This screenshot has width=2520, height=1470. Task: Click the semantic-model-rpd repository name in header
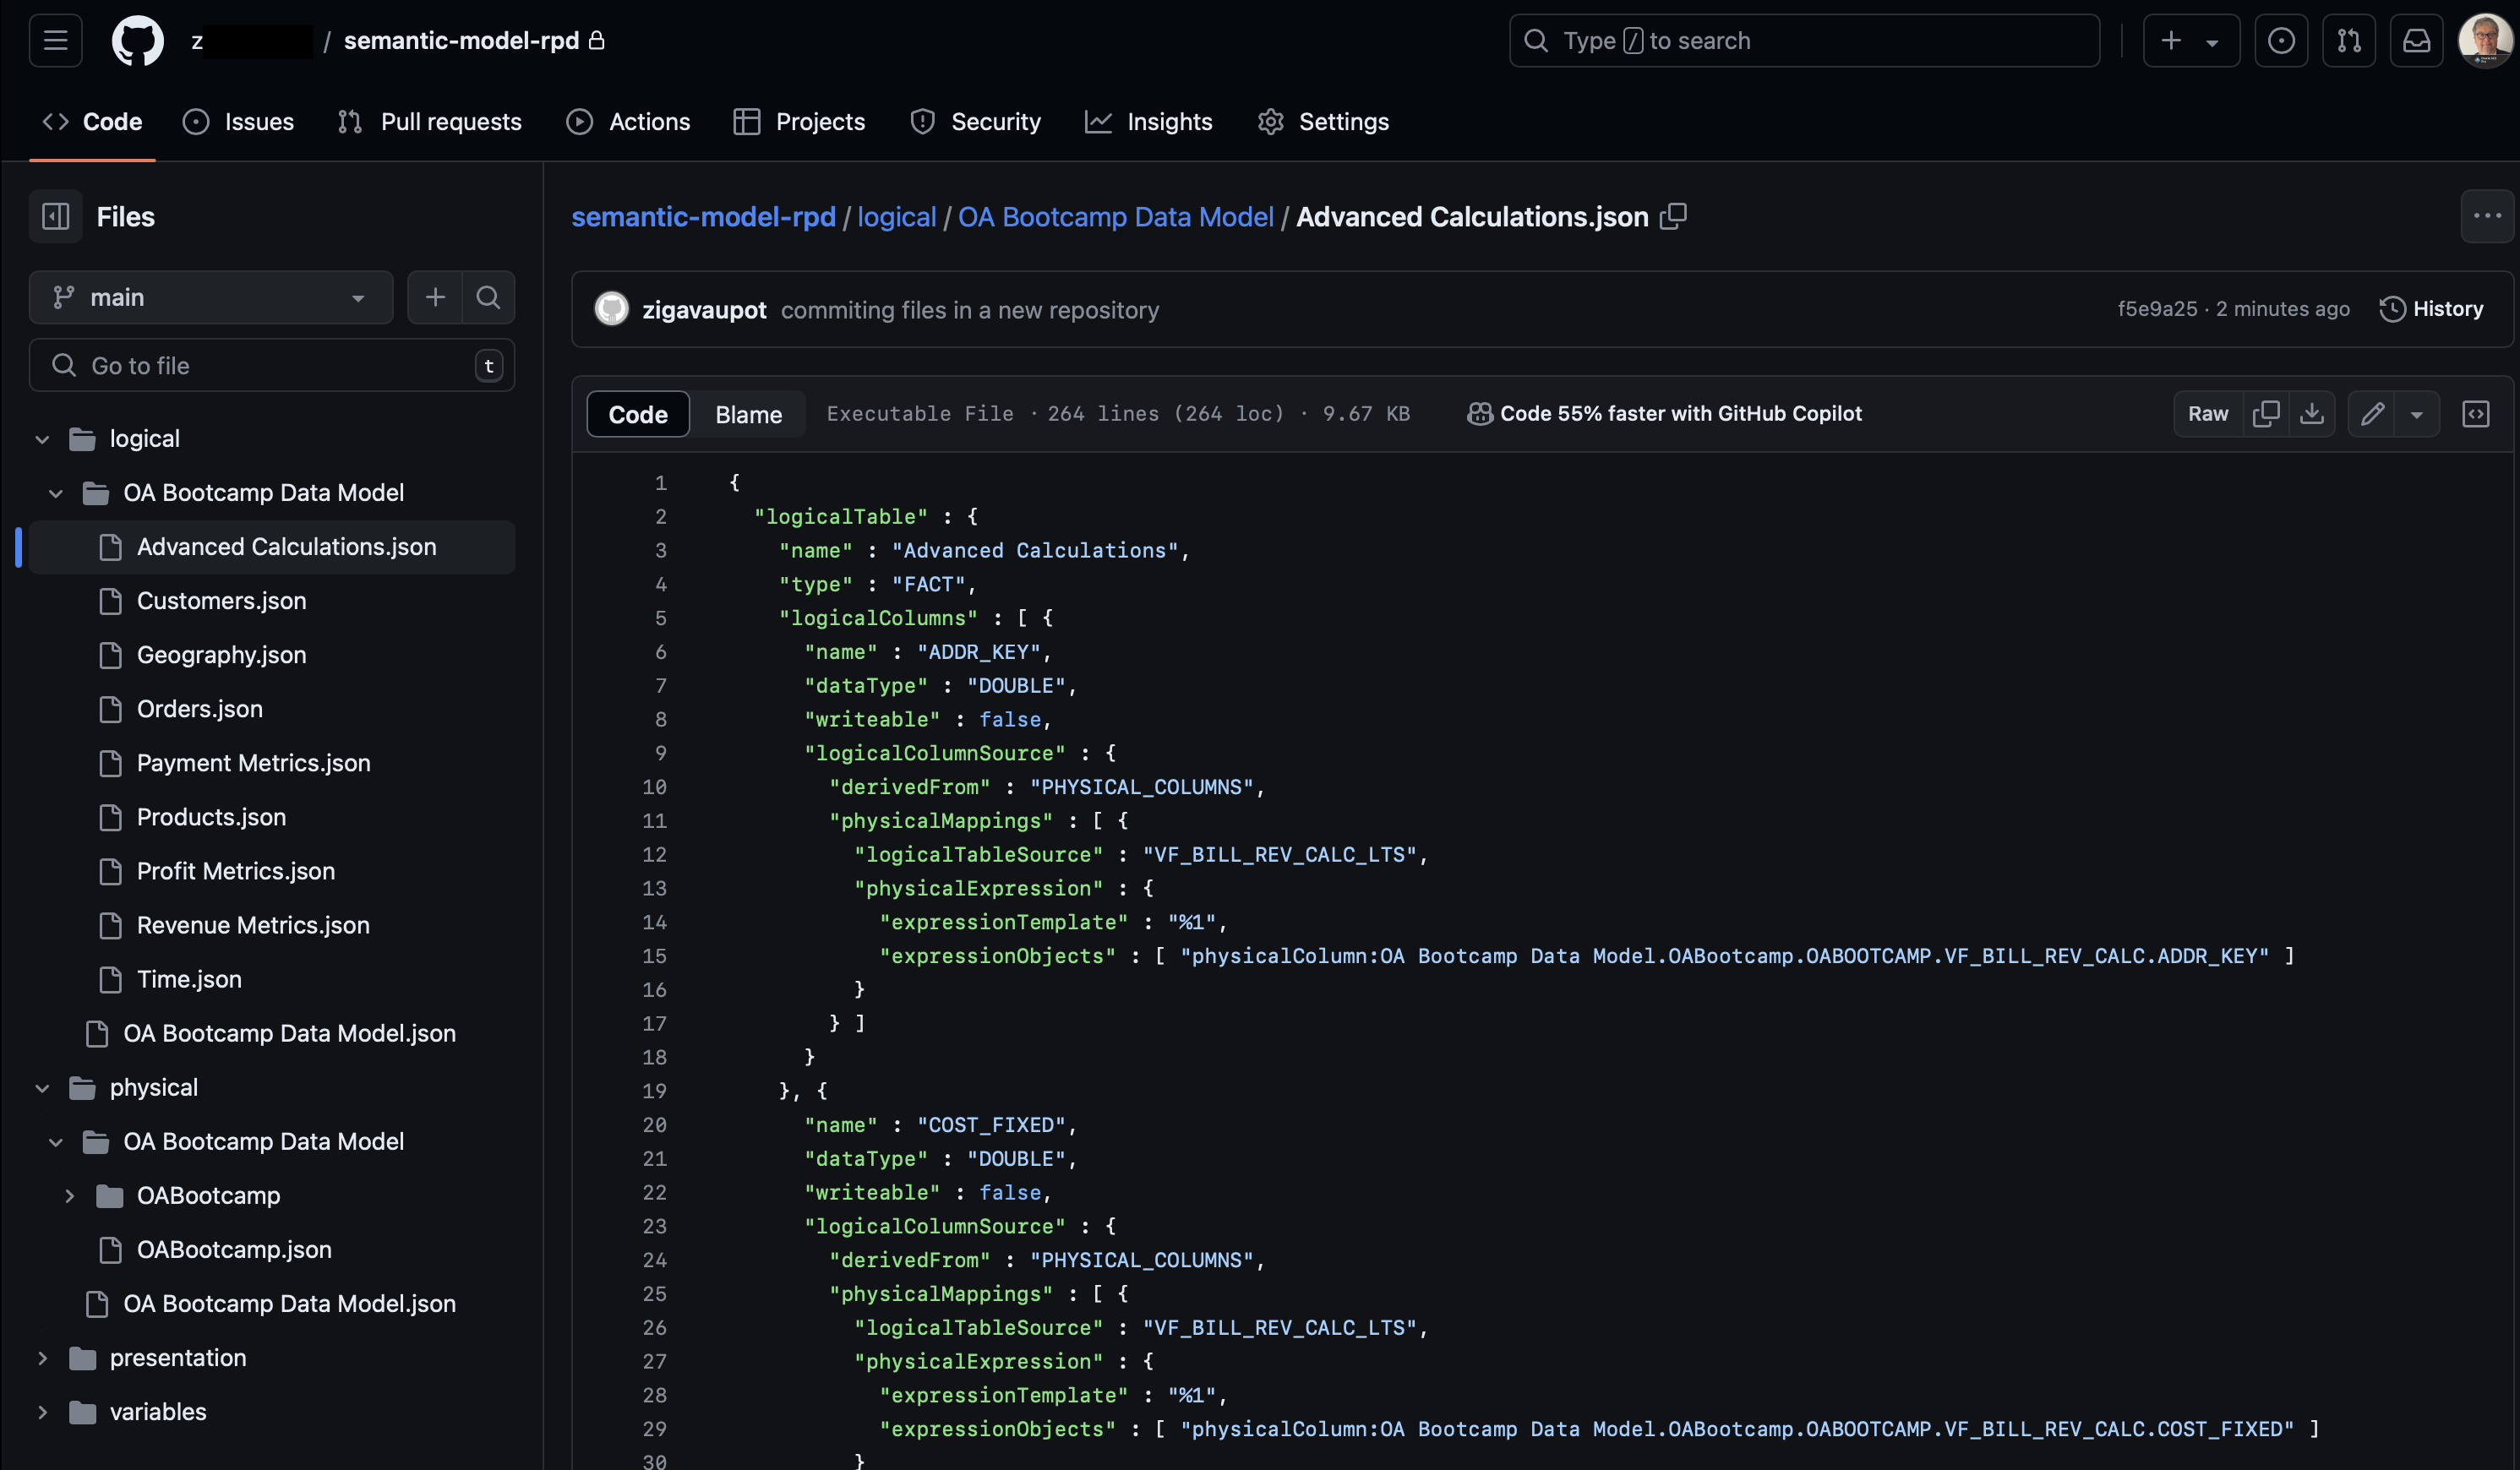pyautogui.click(x=461, y=41)
